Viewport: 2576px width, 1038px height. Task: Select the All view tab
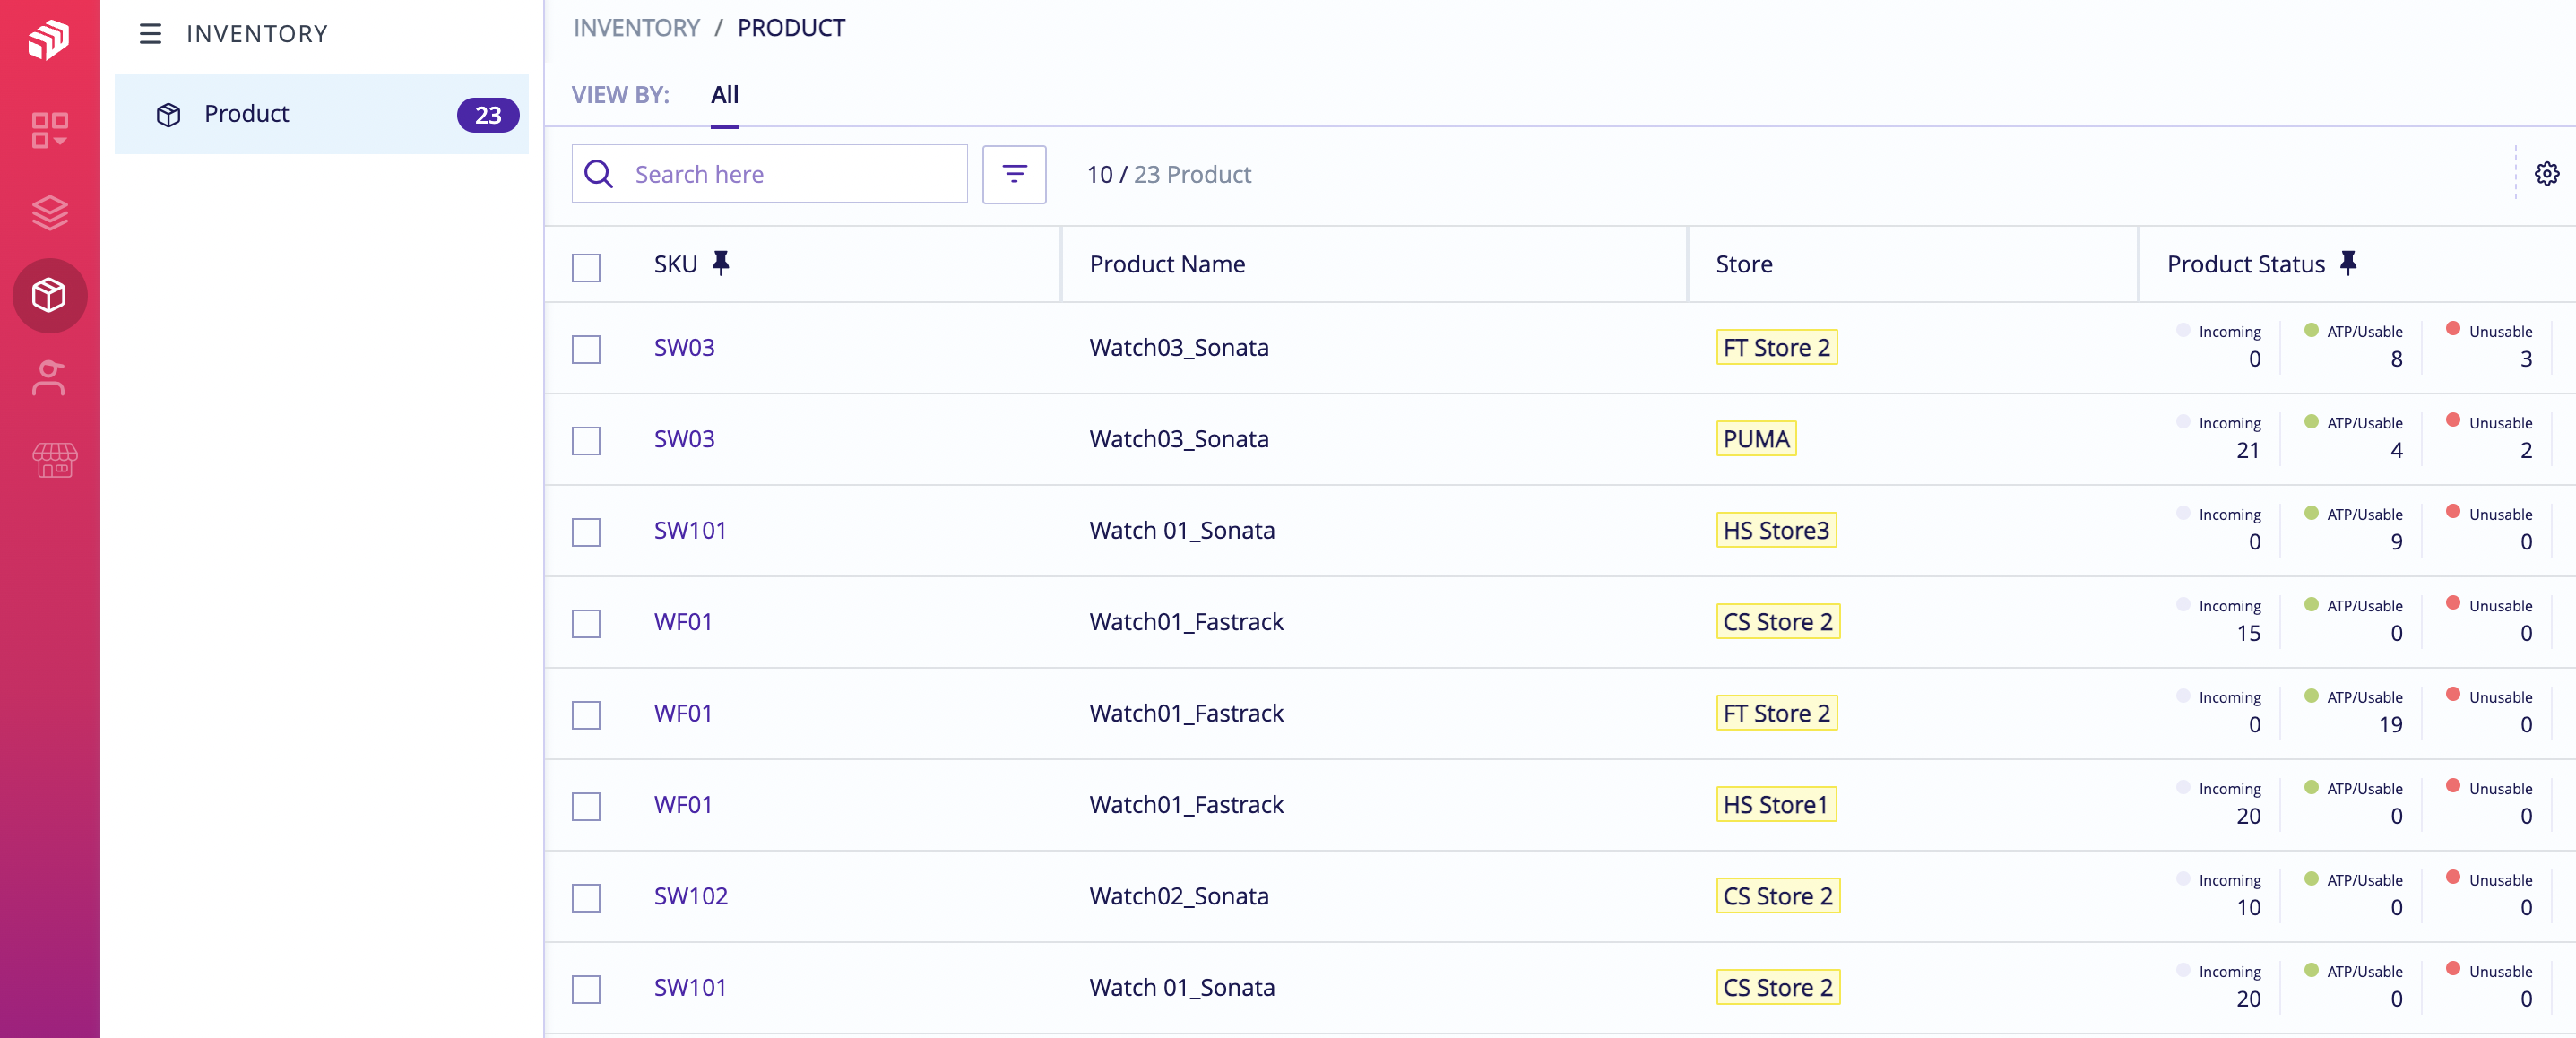click(724, 95)
